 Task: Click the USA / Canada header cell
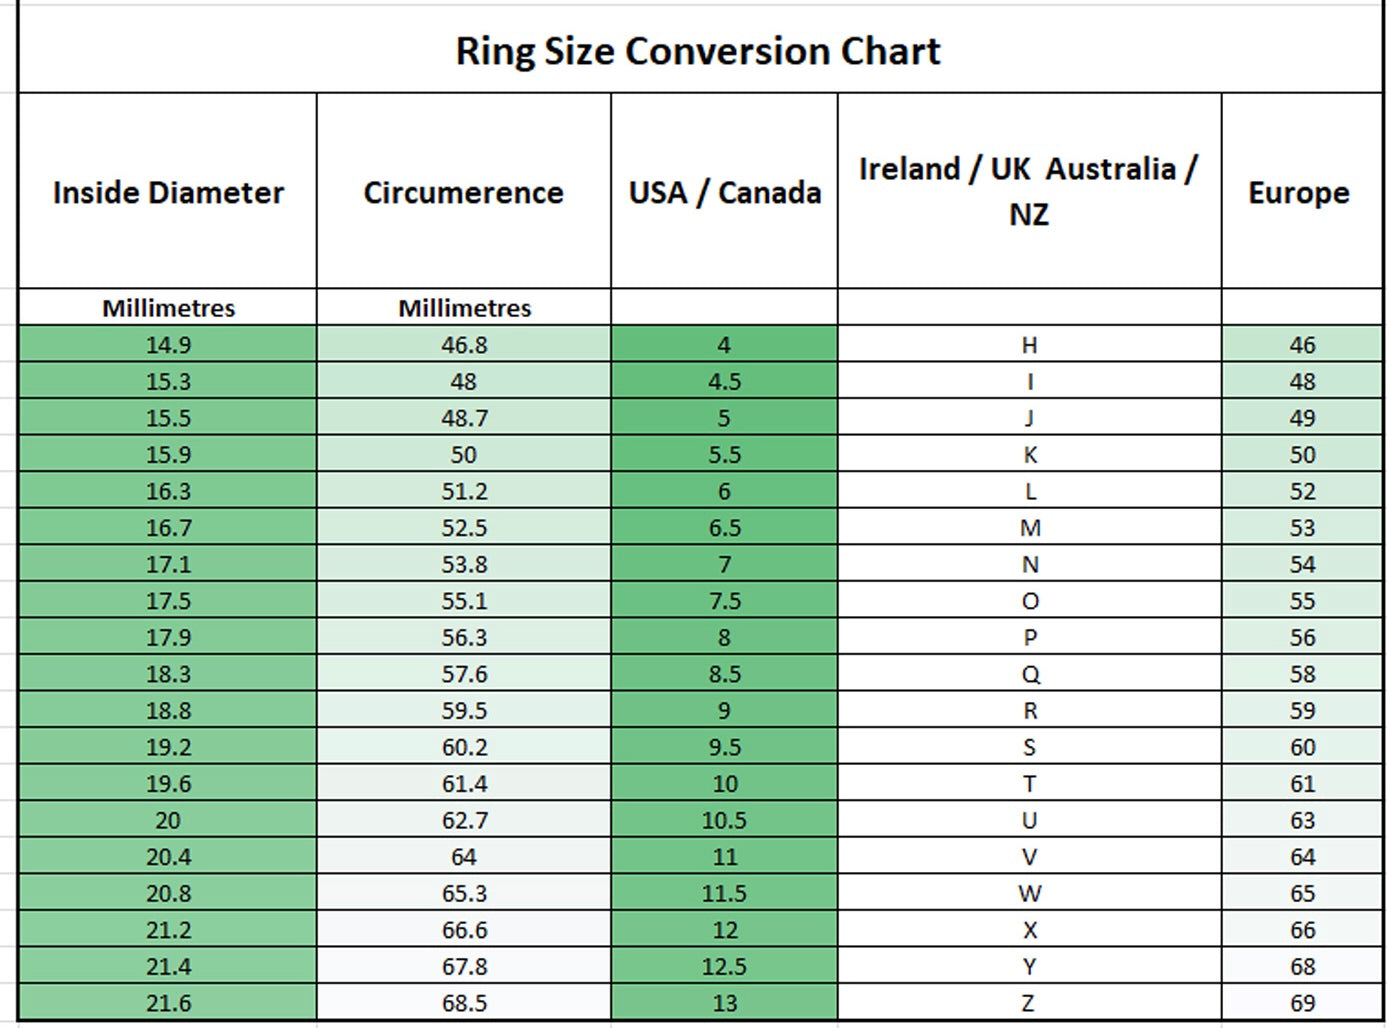(x=724, y=192)
